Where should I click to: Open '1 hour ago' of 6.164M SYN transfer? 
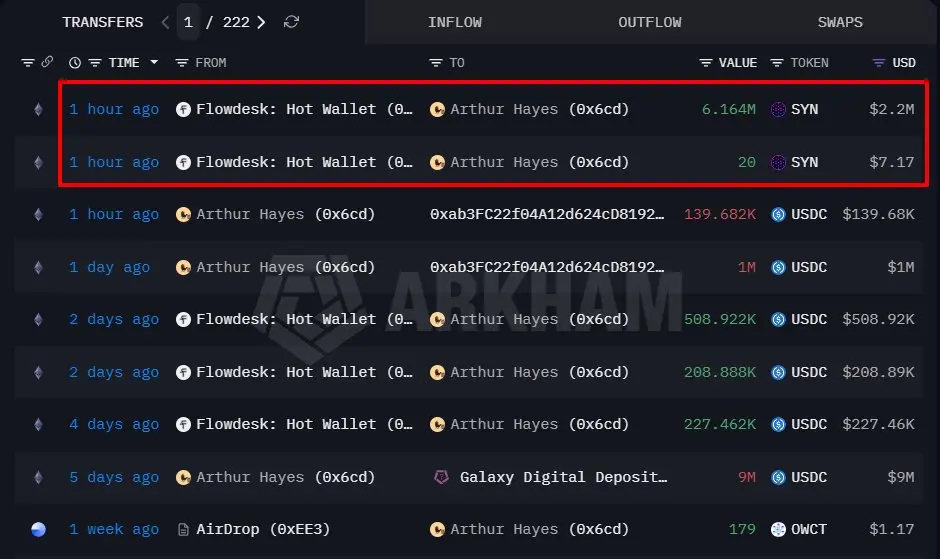(114, 109)
